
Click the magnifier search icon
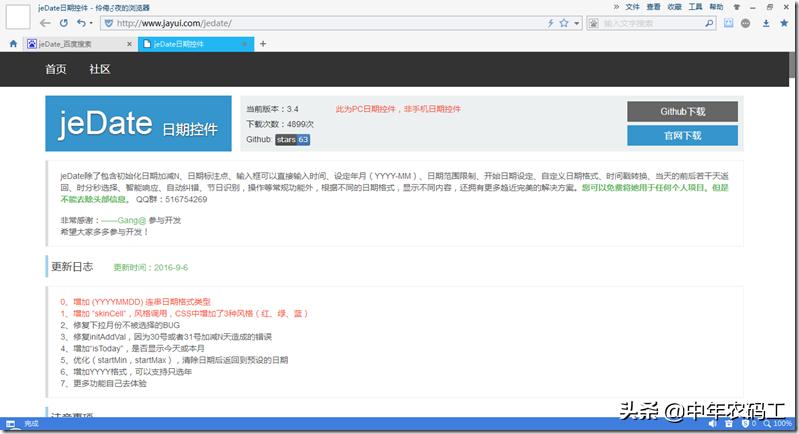click(x=709, y=23)
